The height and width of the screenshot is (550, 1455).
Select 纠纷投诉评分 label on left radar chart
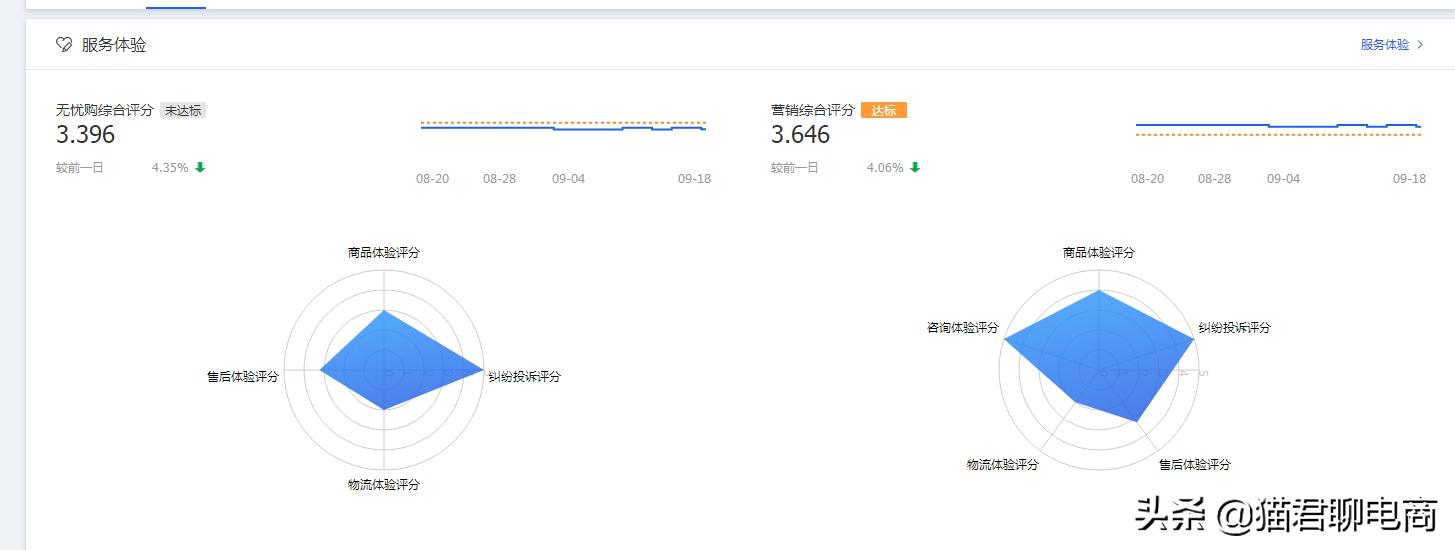tap(524, 377)
